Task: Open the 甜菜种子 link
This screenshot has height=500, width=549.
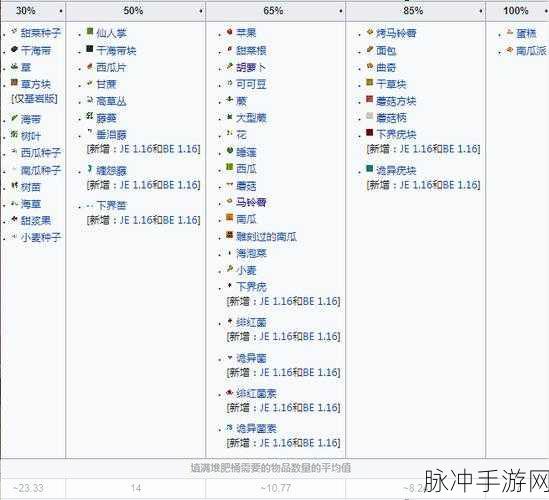Action: 41,33
